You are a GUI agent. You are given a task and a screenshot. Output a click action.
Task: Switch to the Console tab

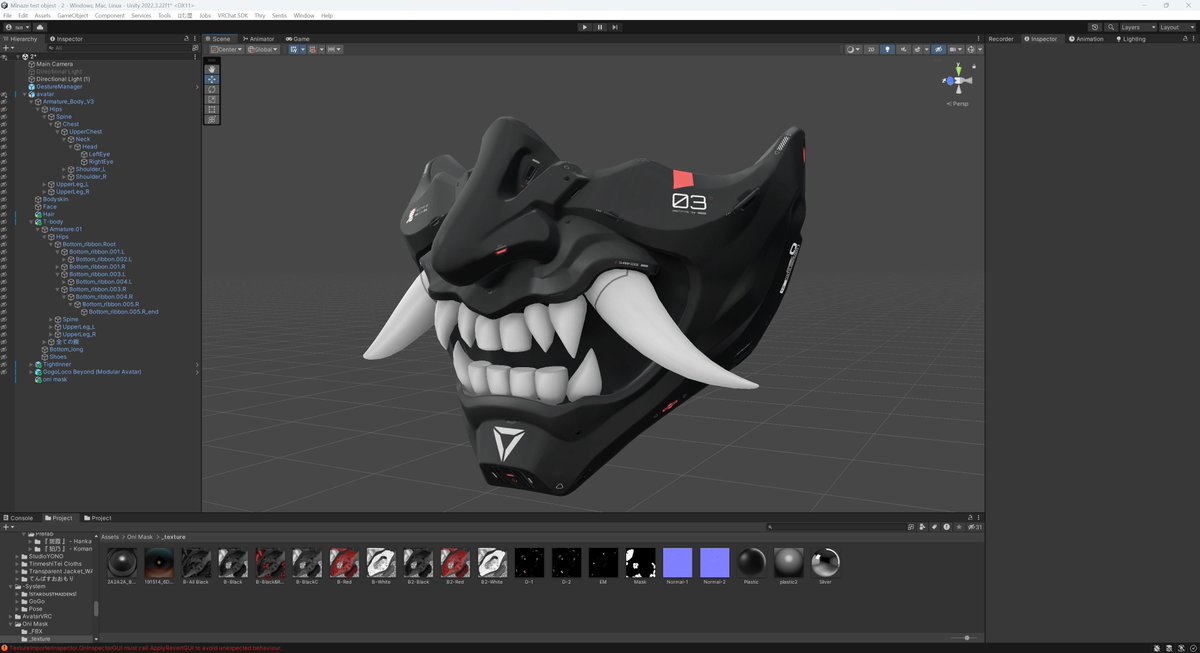(18, 518)
